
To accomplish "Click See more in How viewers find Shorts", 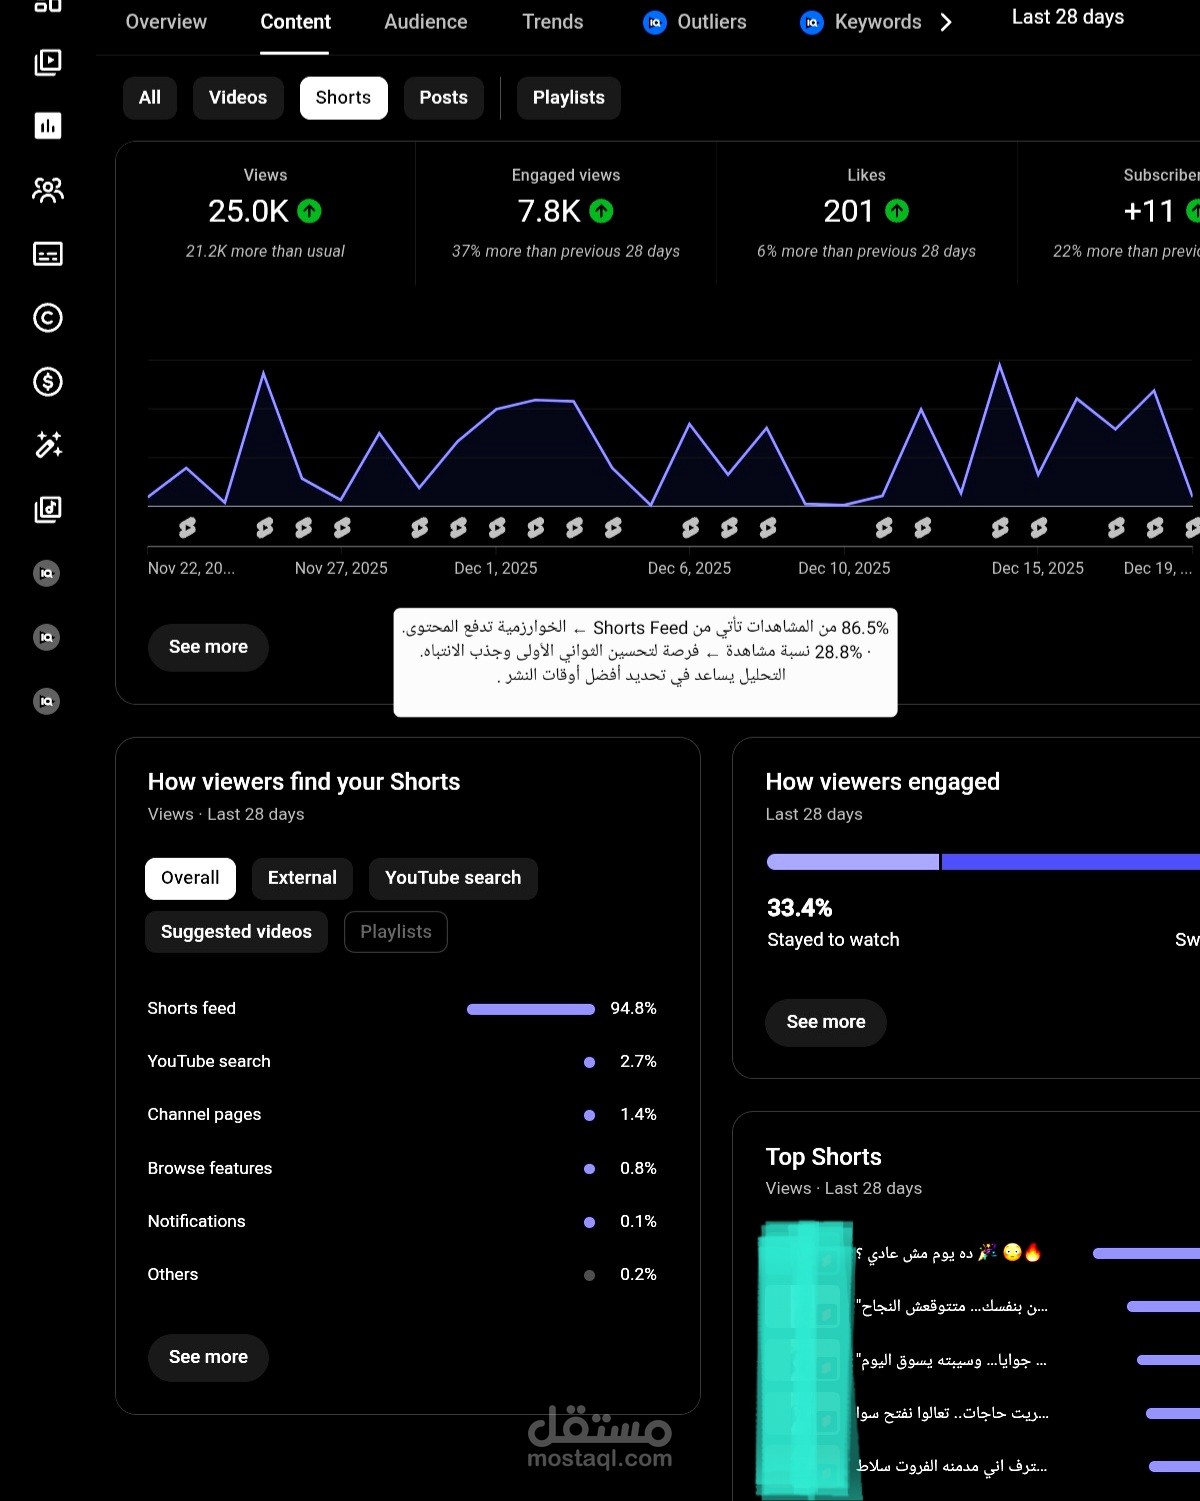I will tap(208, 1357).
